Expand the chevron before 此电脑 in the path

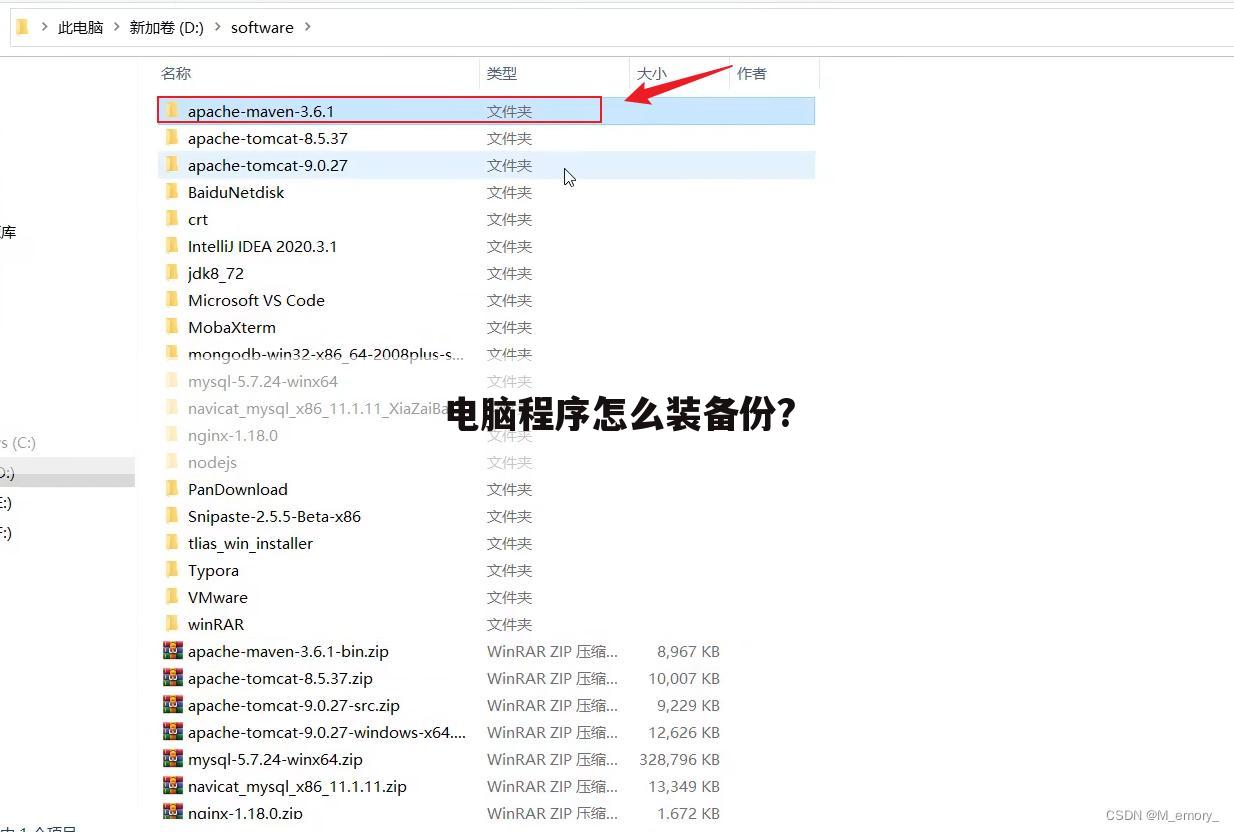[x=45, y=27]
